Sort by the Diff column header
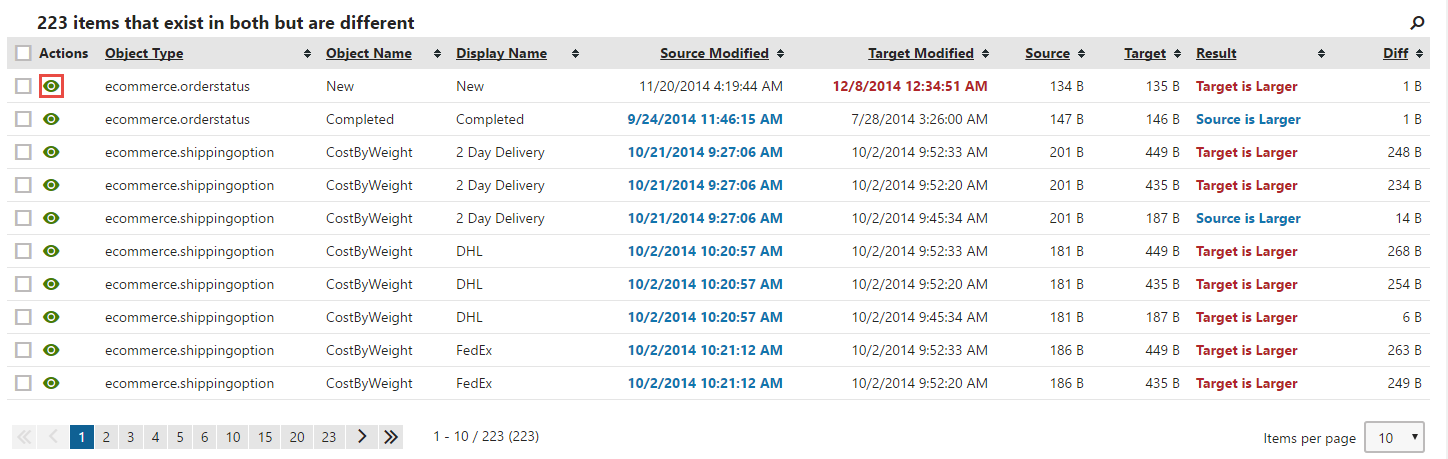Image resolution: width=1448 pixels, height=459 pixels. tap(1396, 54)
